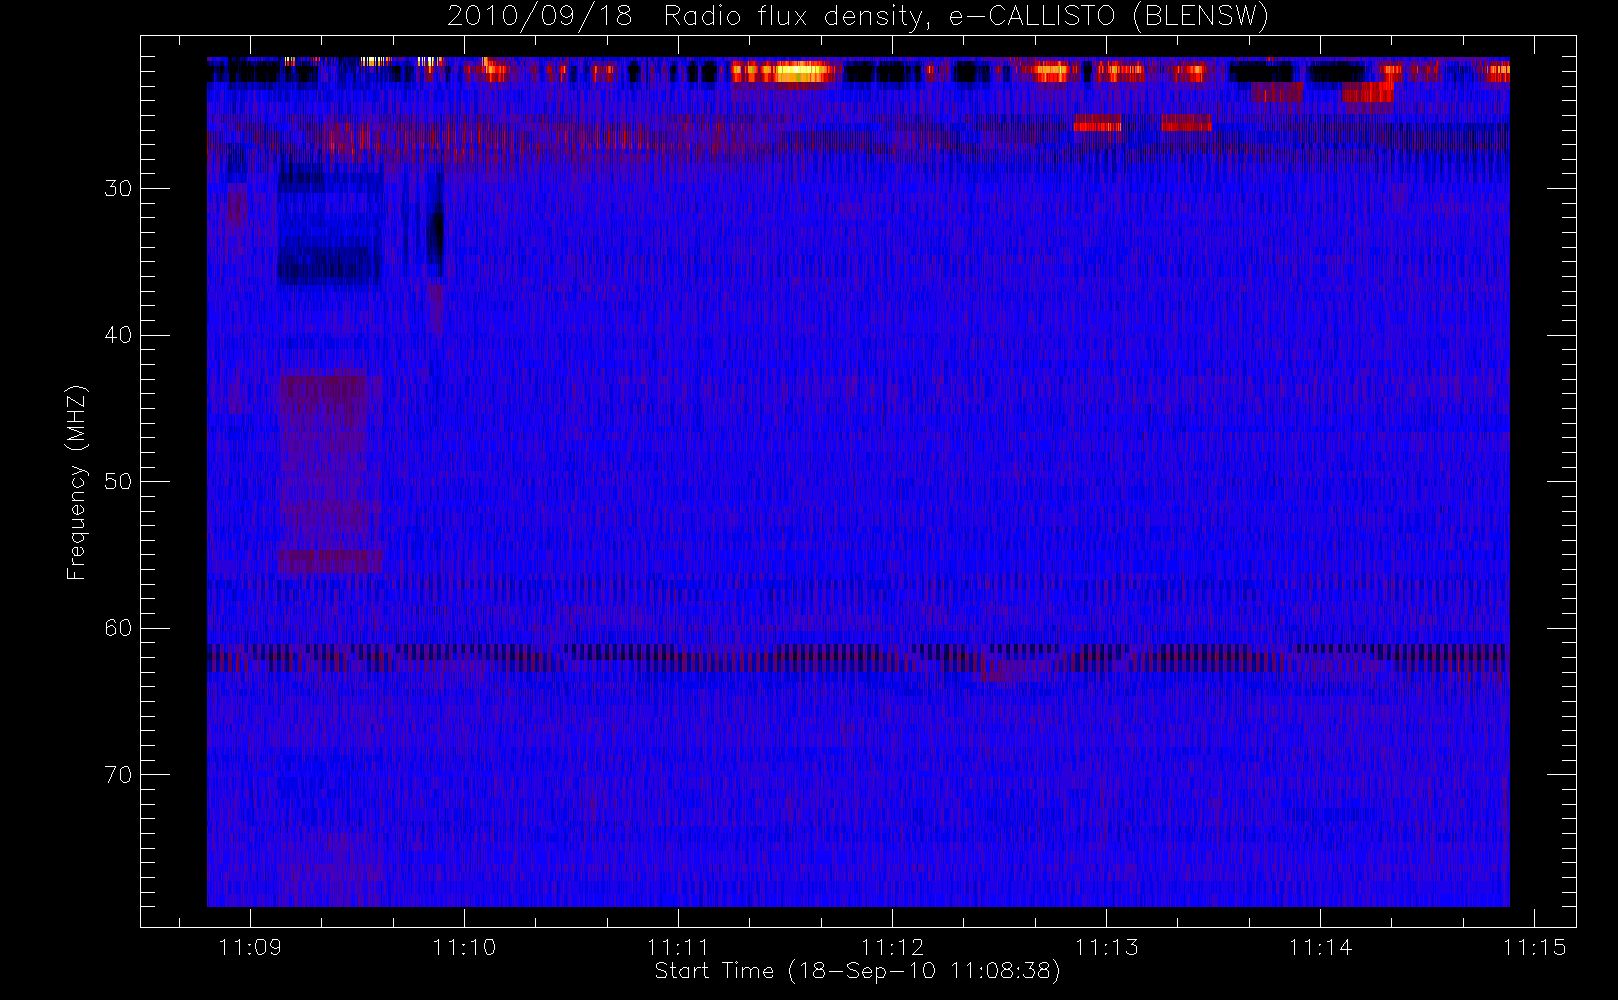Click the 11:15 time tick label
Image resolution: width=1618 pixels, height=1000 pixels.
pos(1534,947)
